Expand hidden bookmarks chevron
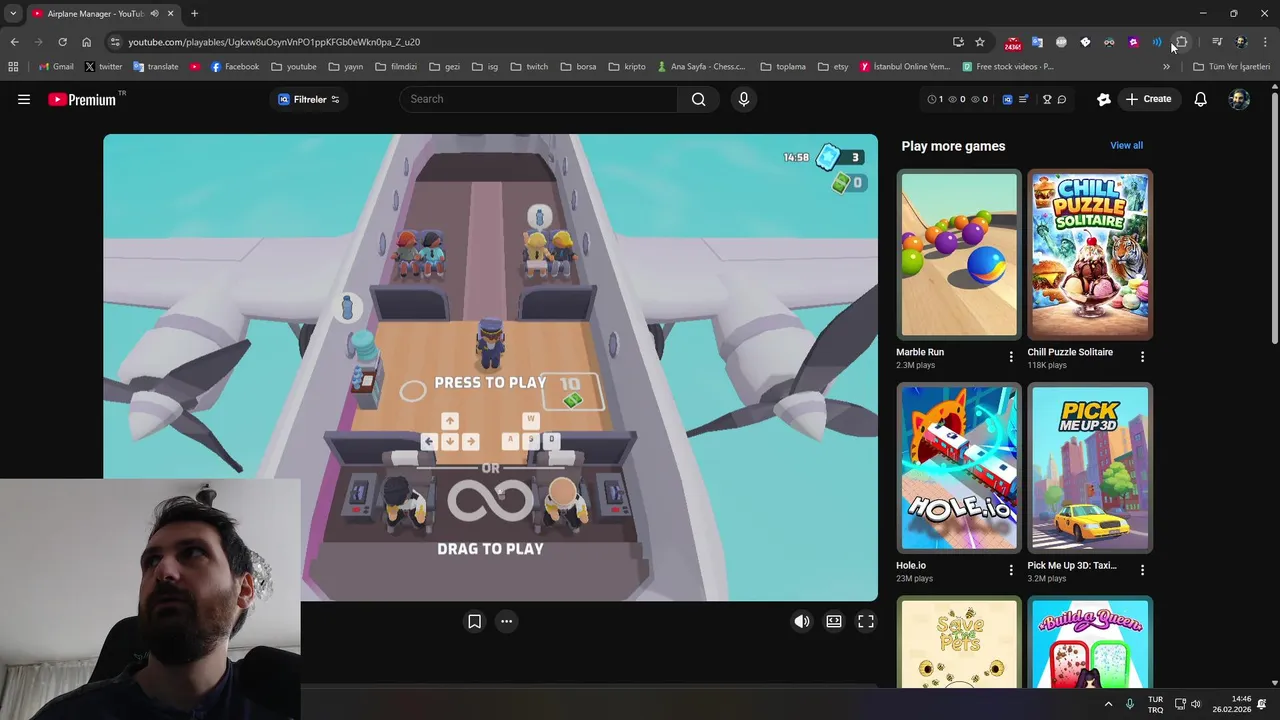This screenshot has width=1280, height=720. tap(1166, 67)
